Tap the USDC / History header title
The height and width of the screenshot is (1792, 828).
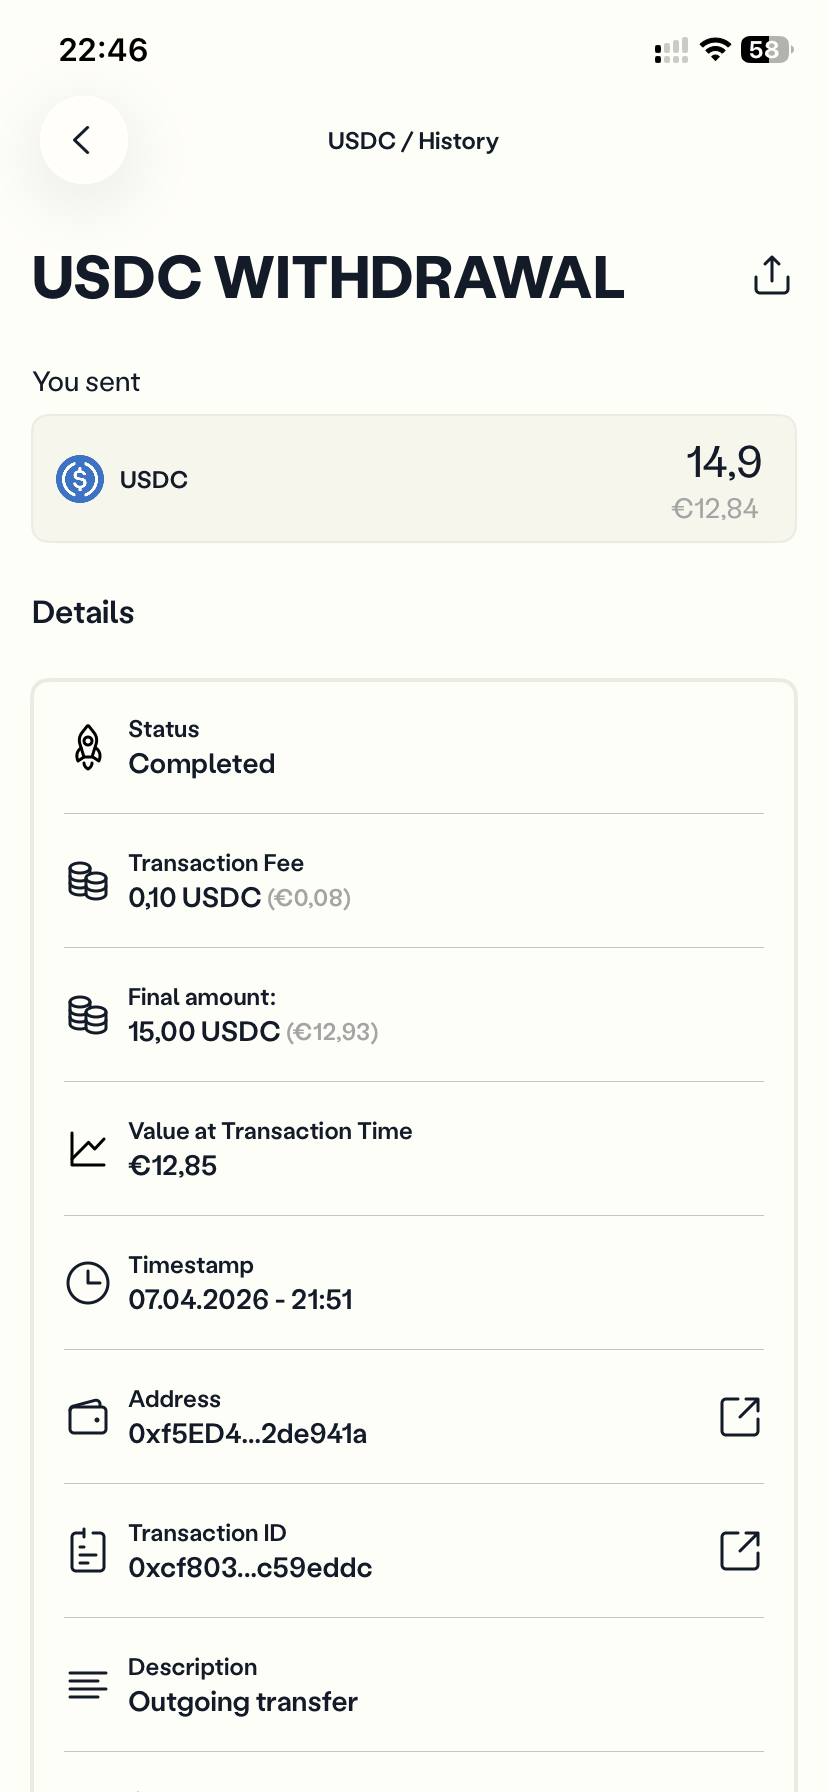coord(413,141)
